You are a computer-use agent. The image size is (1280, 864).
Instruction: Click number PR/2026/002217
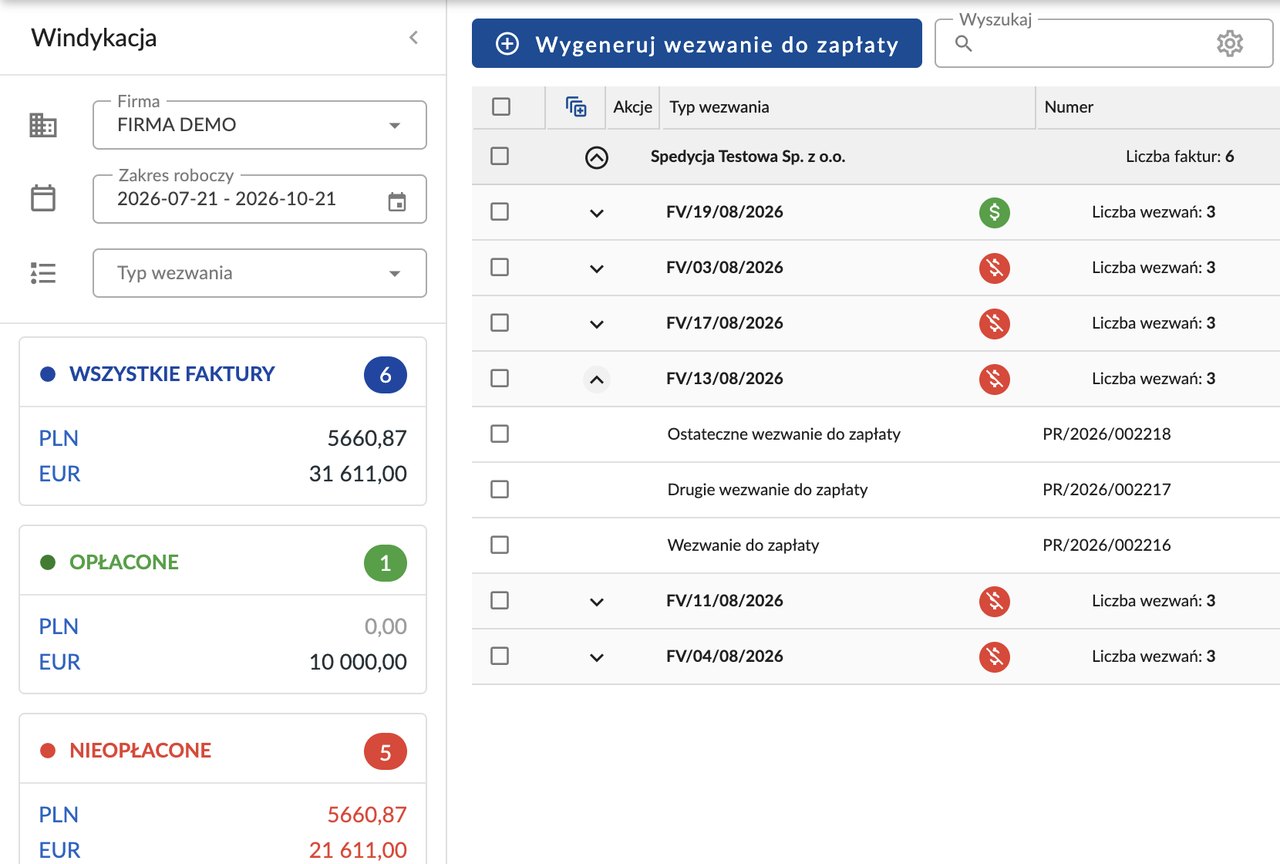pyautogui.click(x=1107, y=489)
